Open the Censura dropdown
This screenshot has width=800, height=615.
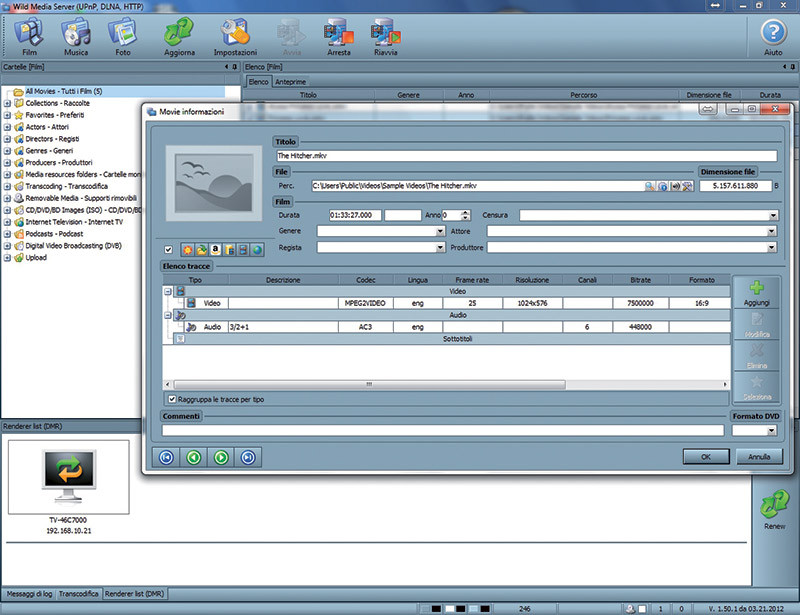773,216
